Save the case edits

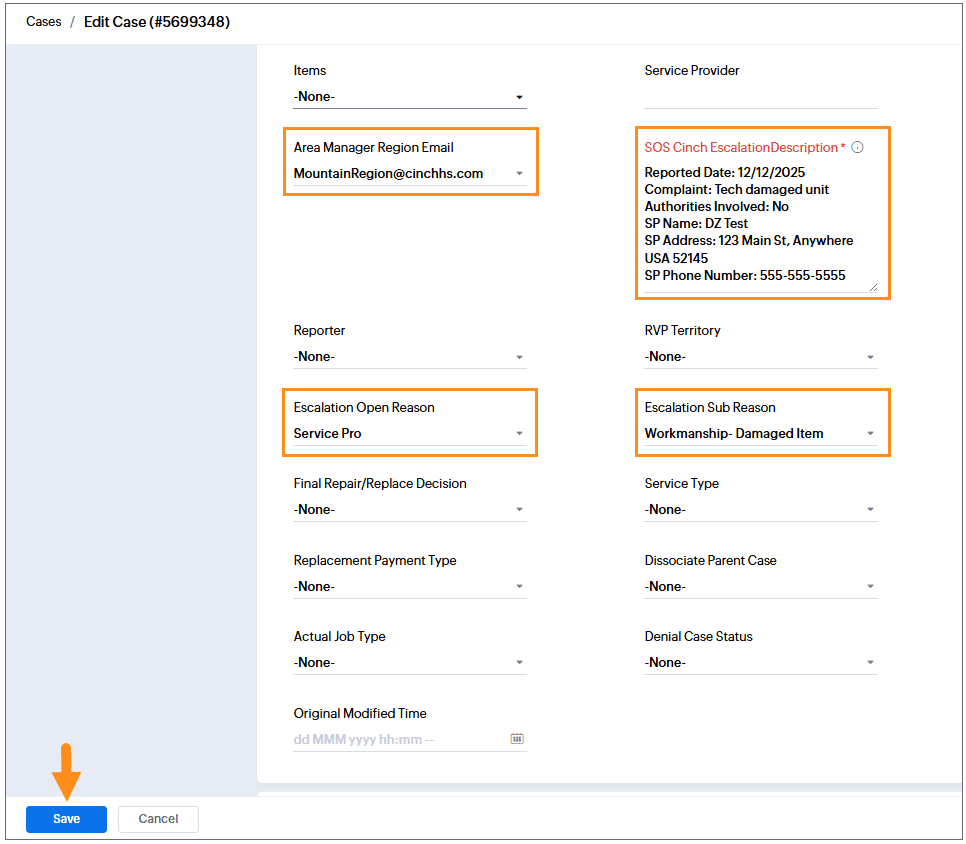[66, 819]
